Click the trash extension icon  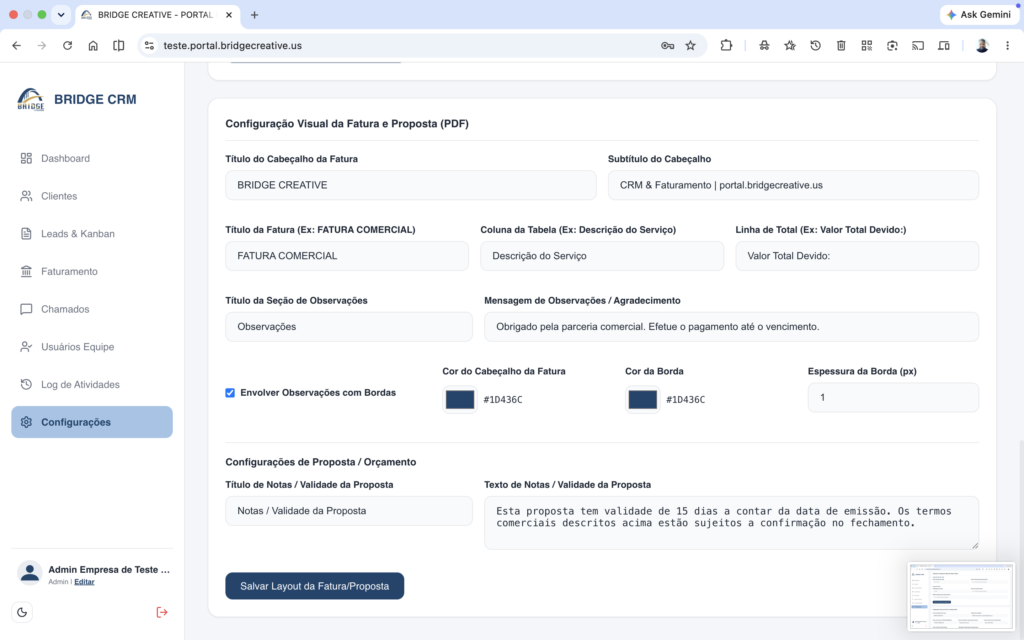(x=841, y=46)
